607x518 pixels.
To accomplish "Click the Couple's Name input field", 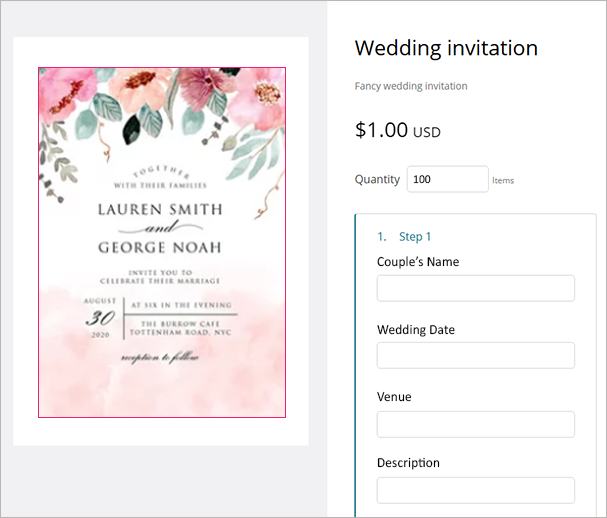I will coord(475,288).
